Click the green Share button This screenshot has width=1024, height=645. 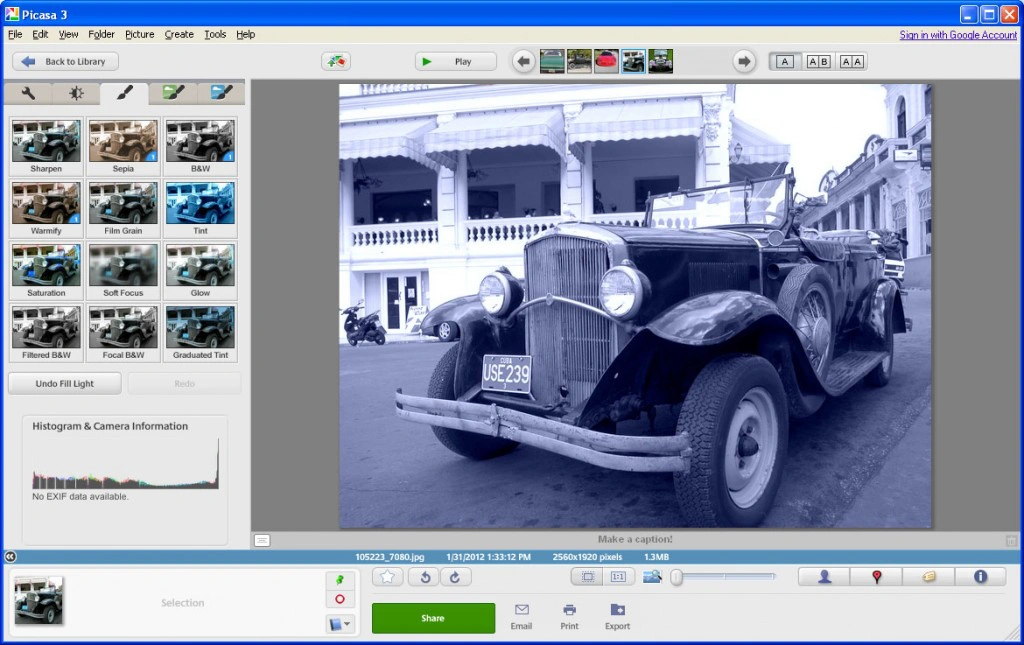click(433, 618)
